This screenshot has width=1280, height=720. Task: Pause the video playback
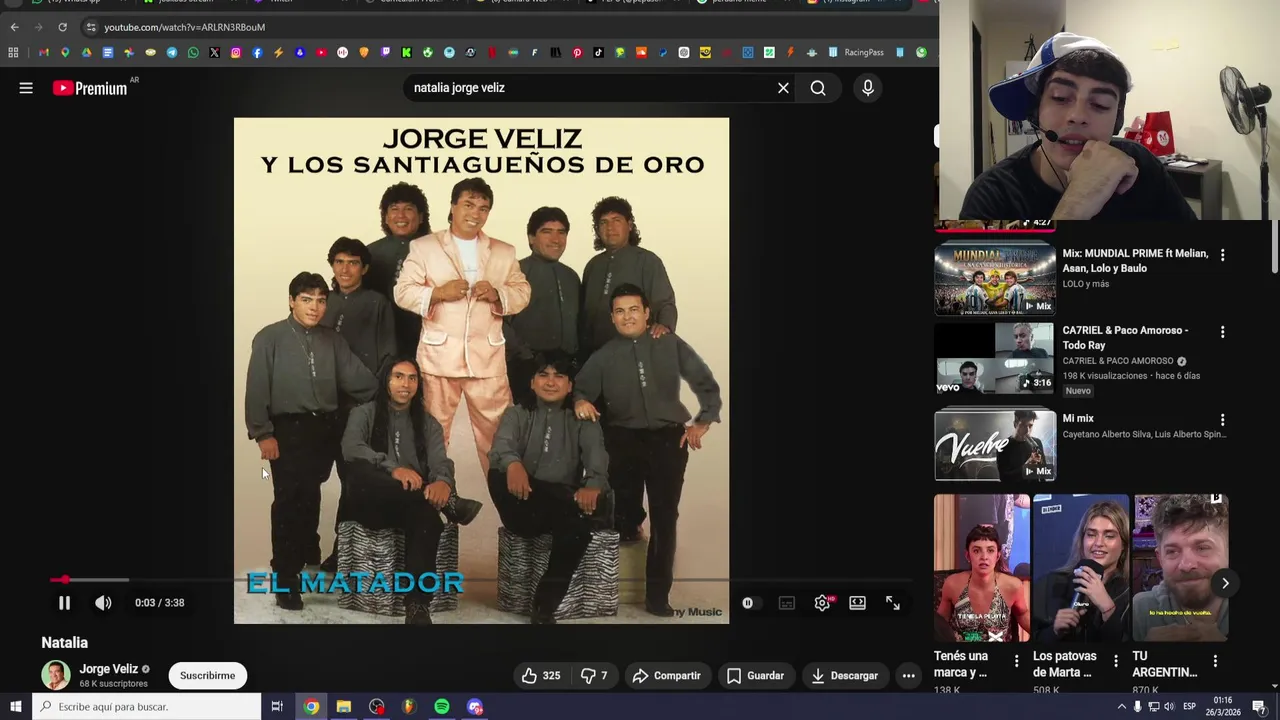tap(64, 603)
